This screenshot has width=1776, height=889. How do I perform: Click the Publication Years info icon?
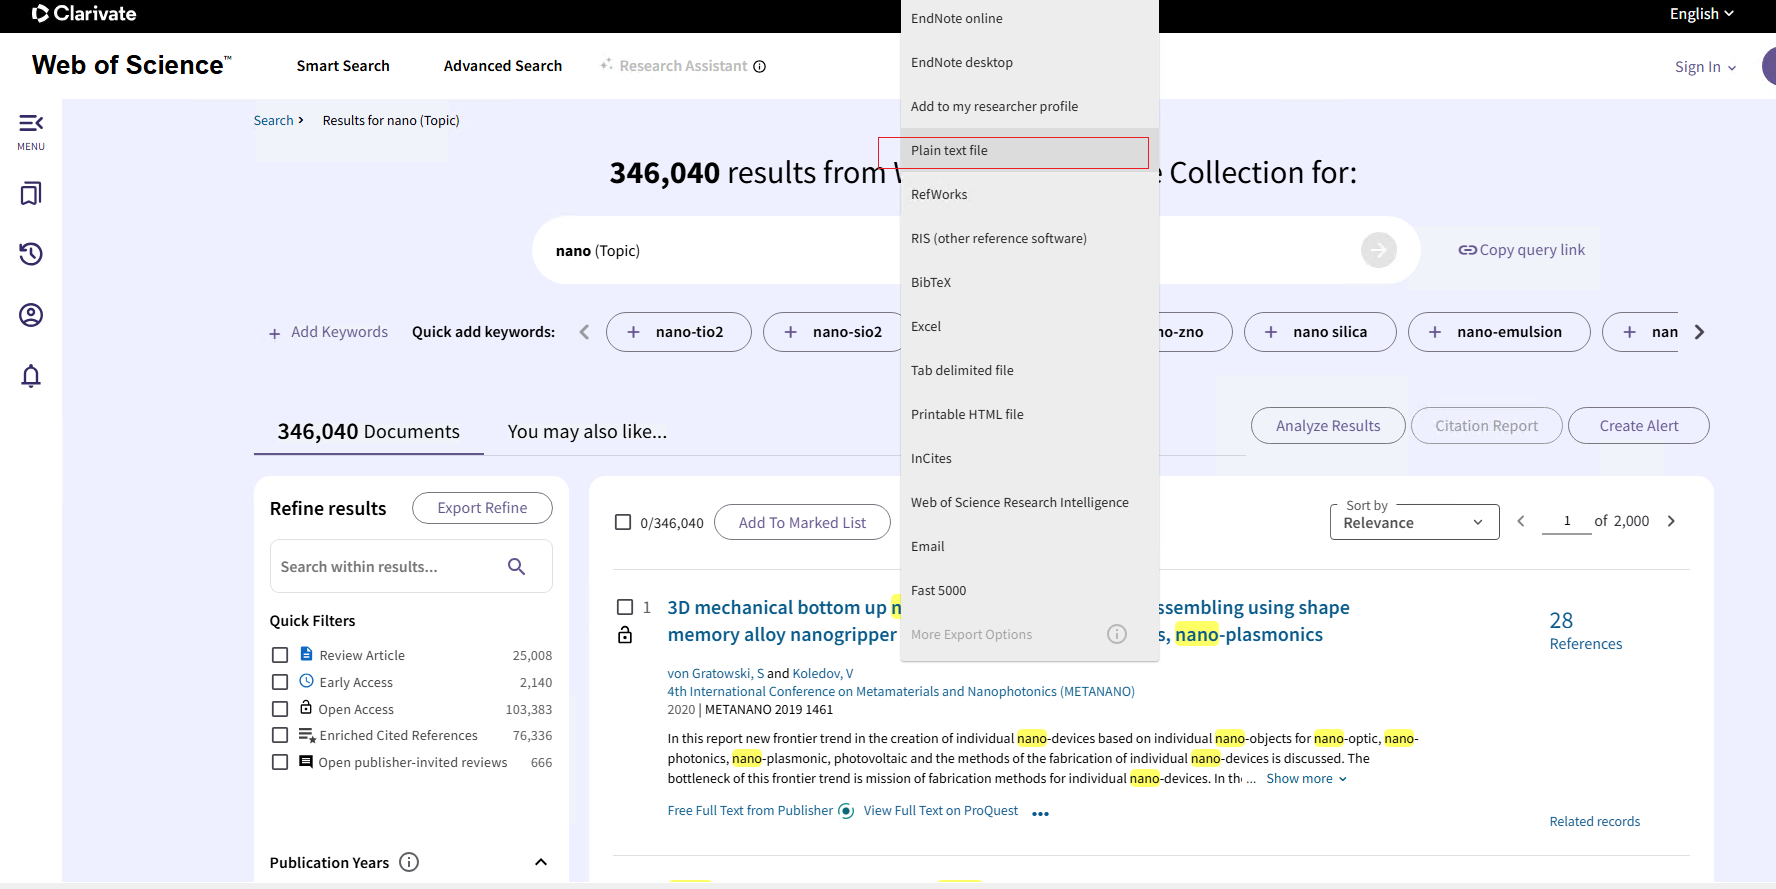click(409, 862)
